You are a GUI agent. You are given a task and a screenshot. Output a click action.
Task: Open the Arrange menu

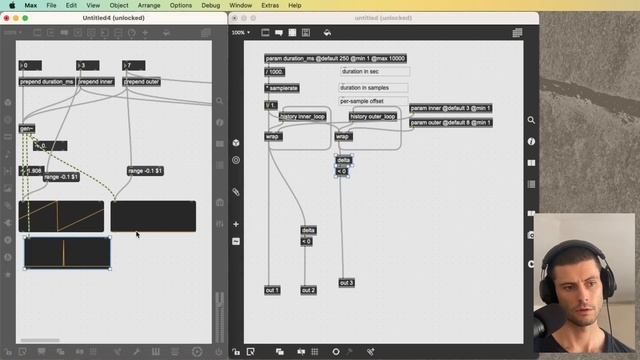click(149, 5)
